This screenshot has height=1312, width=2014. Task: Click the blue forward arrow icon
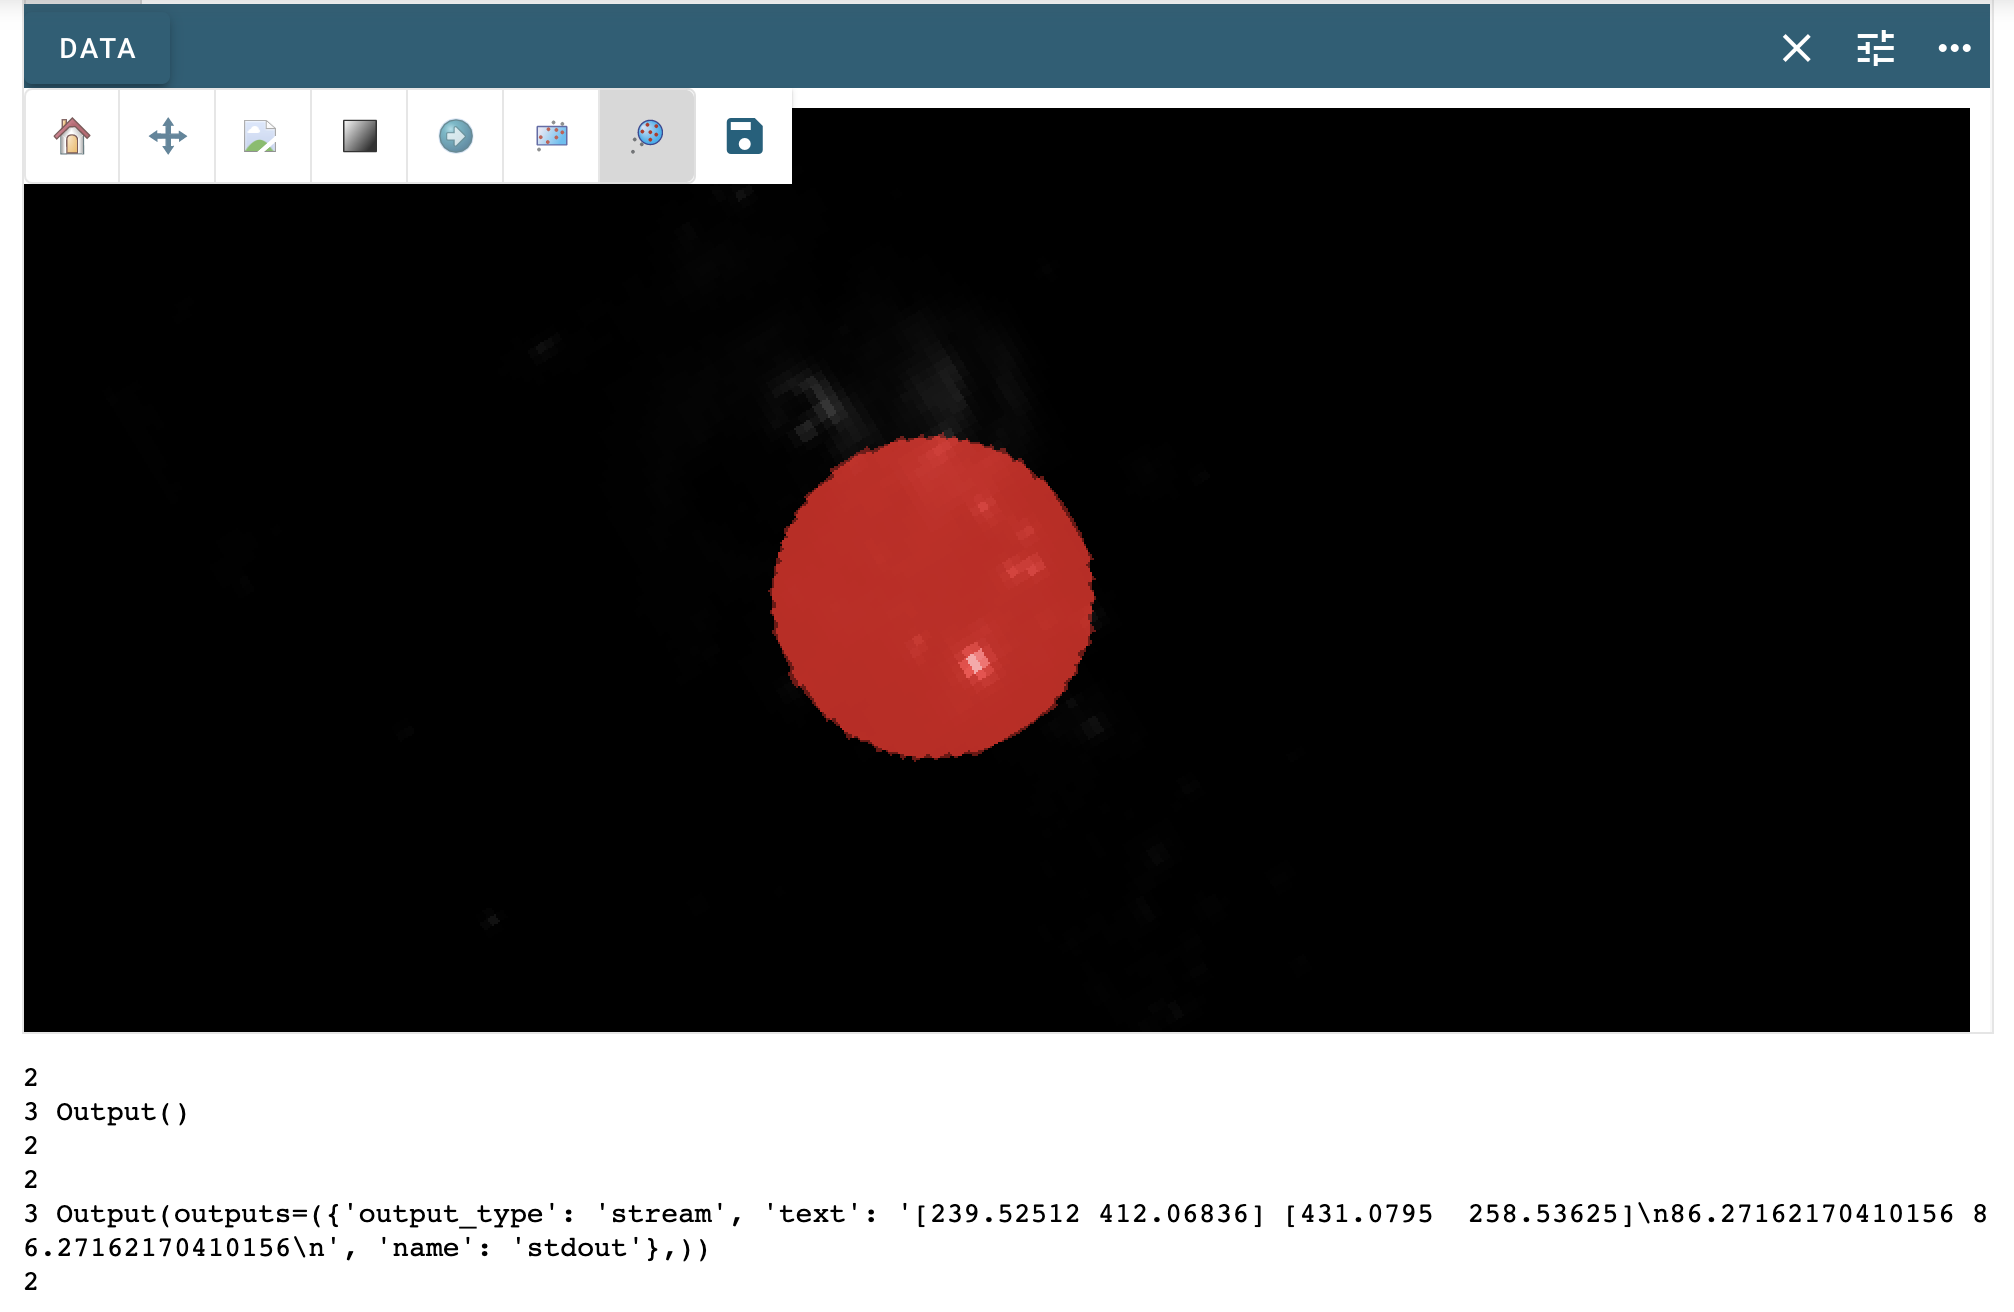(x=454, y=137)
